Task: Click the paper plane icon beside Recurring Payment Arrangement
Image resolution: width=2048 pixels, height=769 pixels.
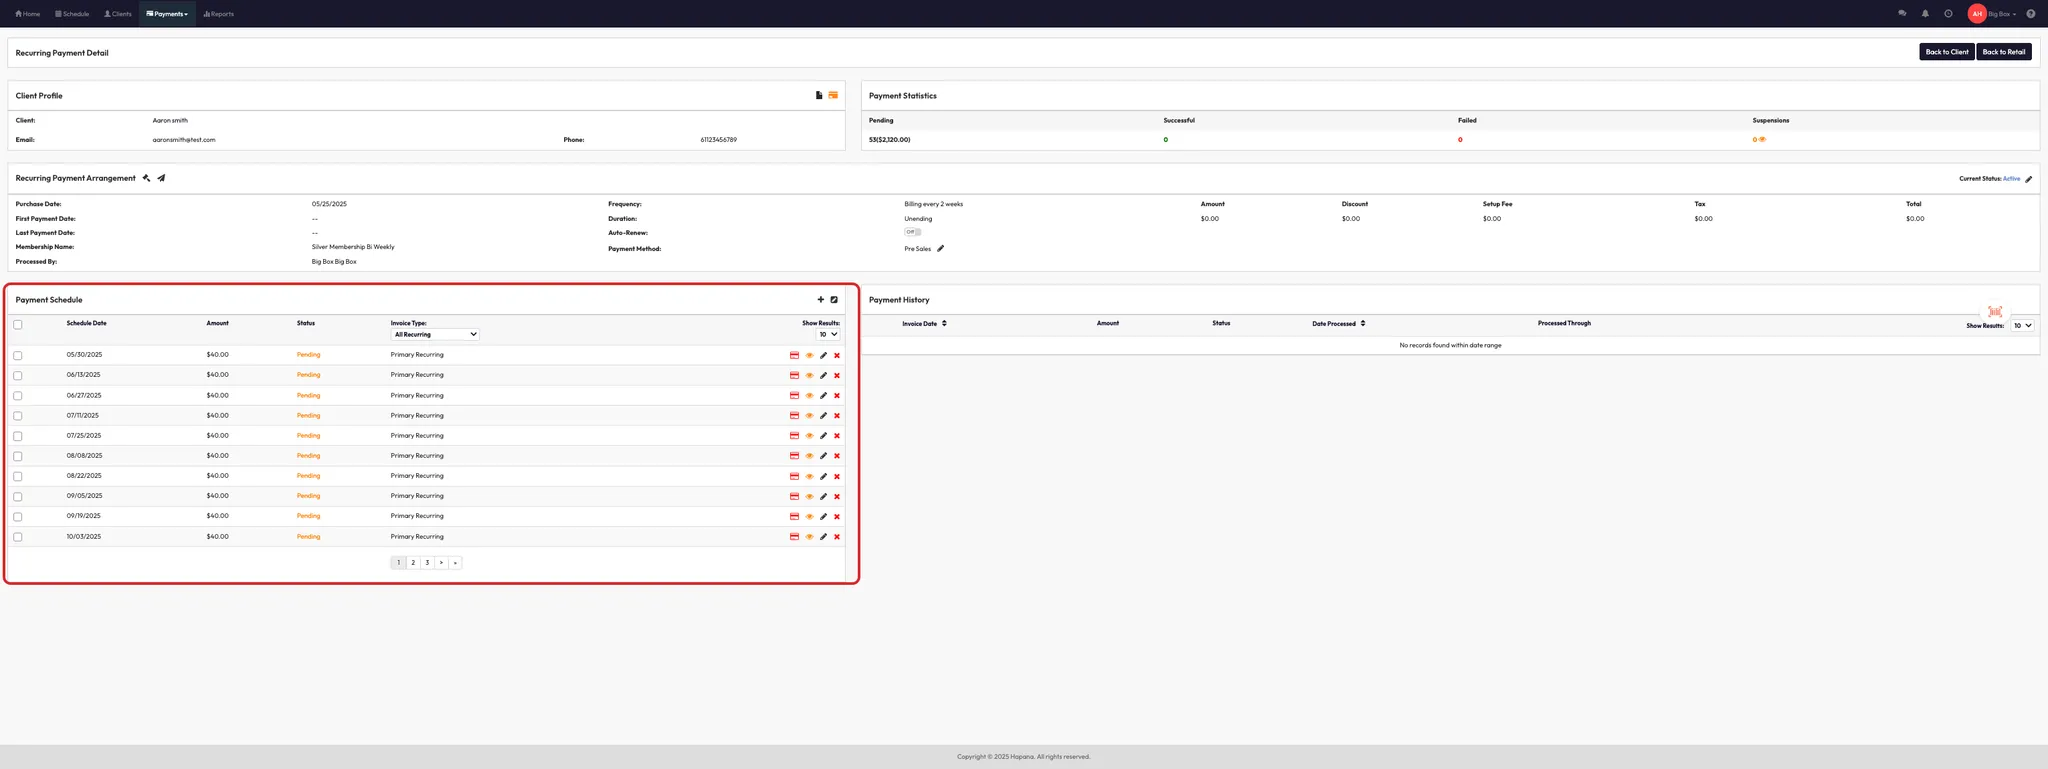Action: coord(161,178)
